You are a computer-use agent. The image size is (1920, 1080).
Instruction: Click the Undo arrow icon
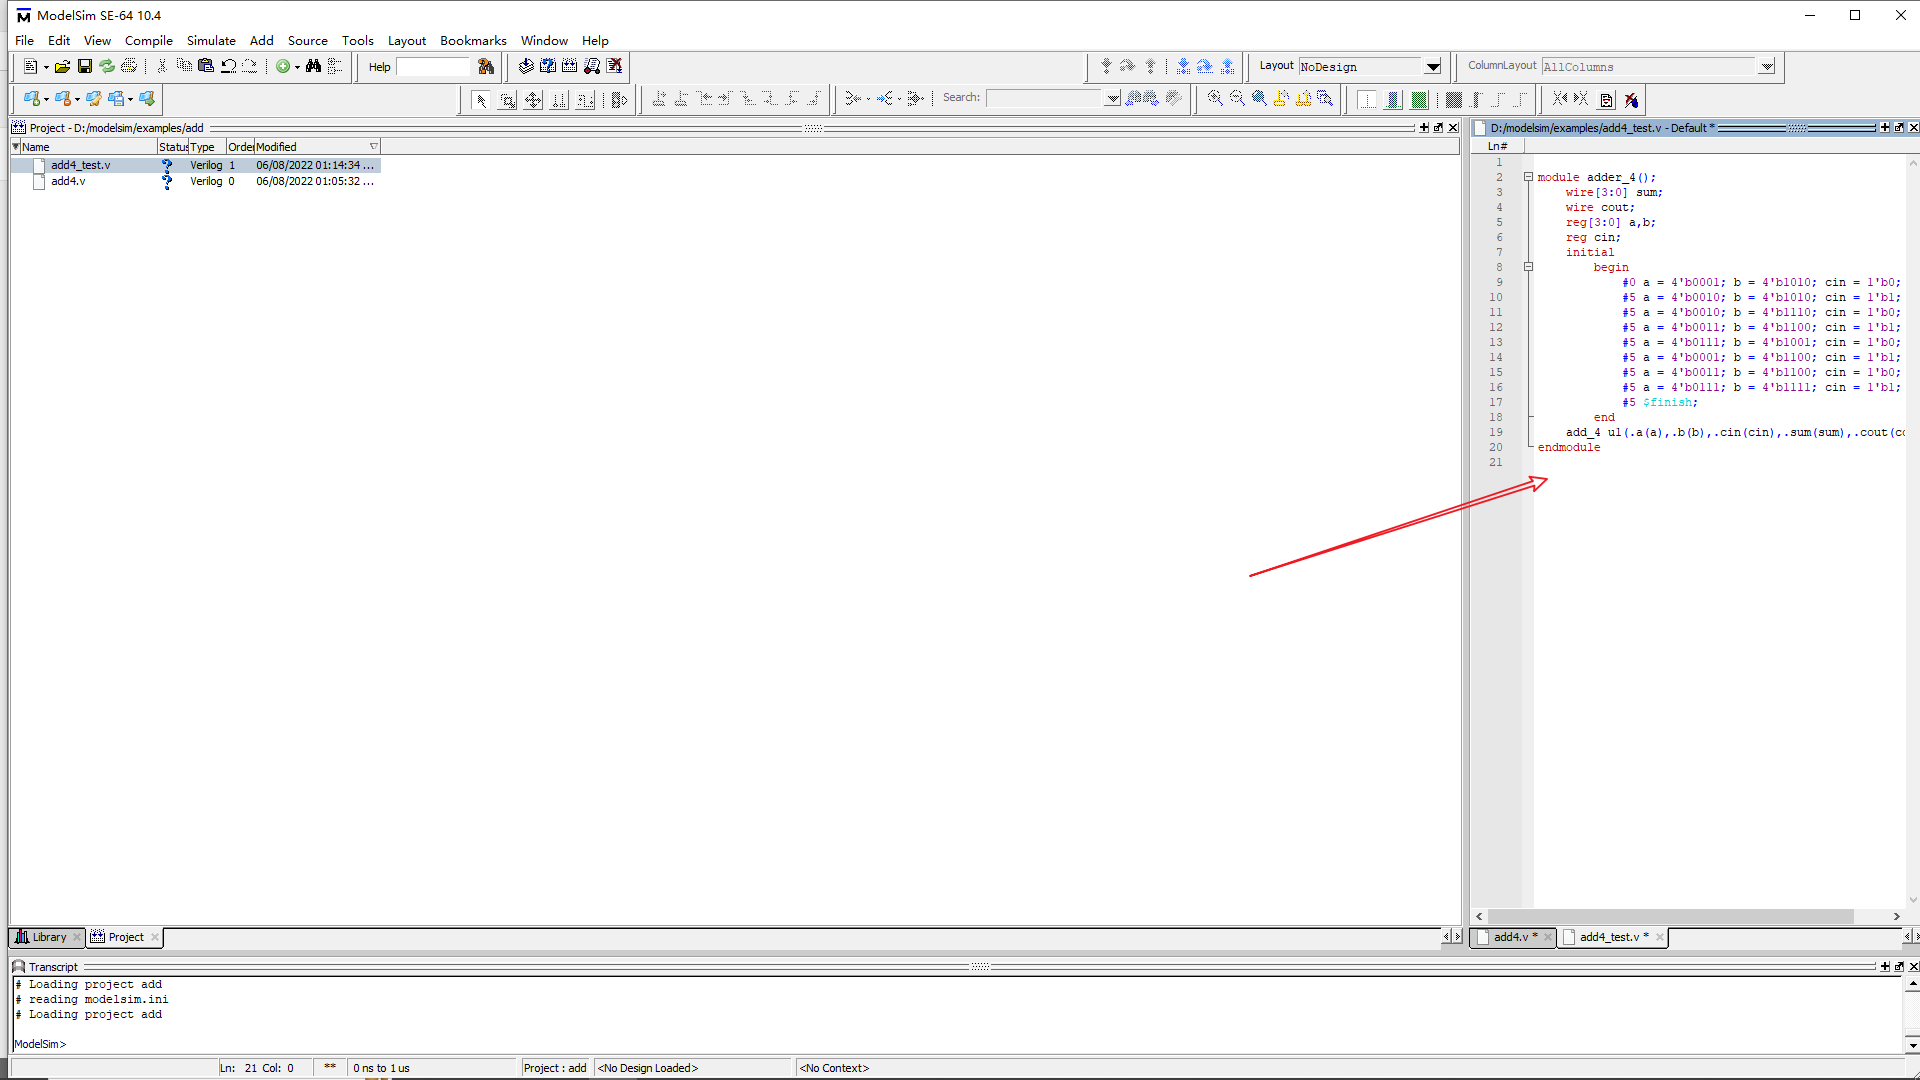coord(228,66)
